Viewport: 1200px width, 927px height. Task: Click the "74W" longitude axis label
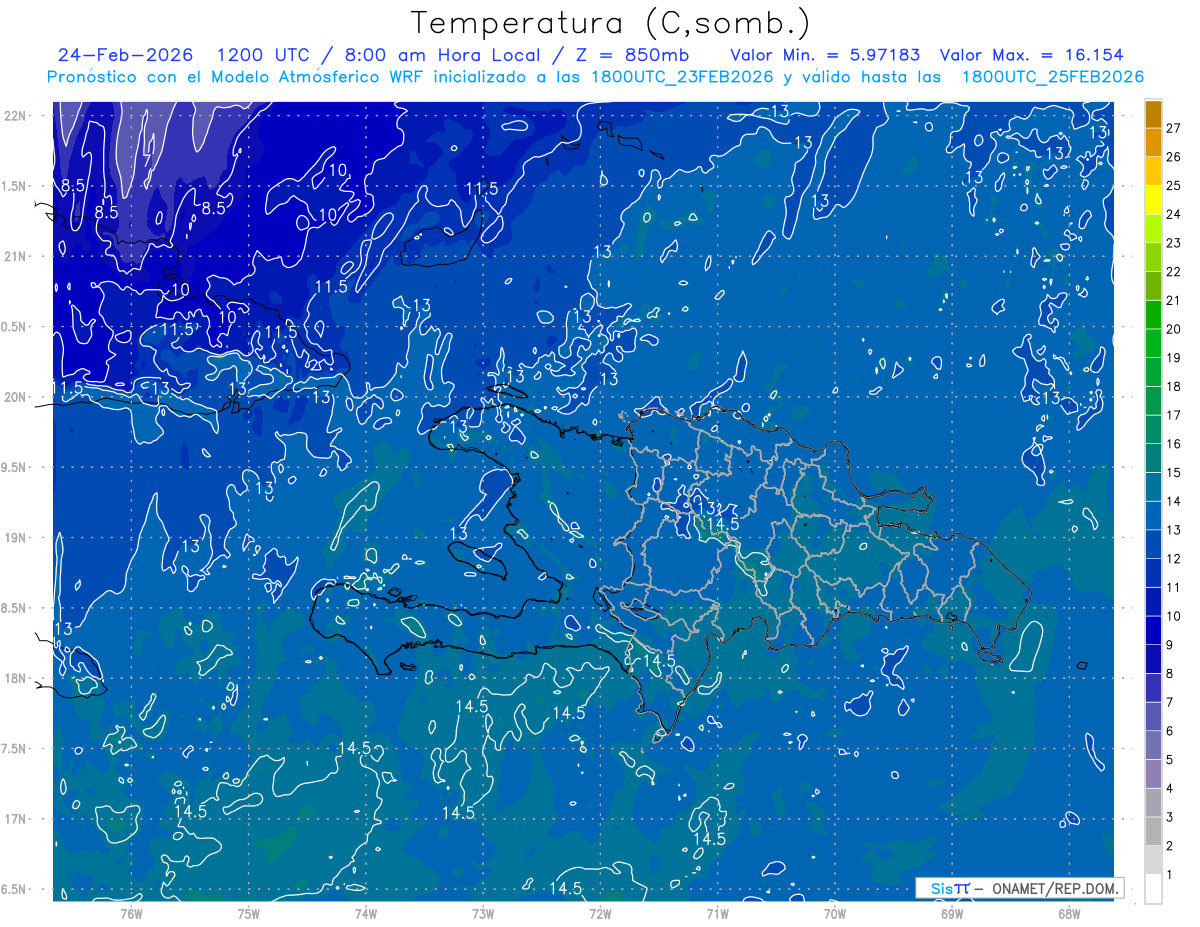(x=365, y=913)
